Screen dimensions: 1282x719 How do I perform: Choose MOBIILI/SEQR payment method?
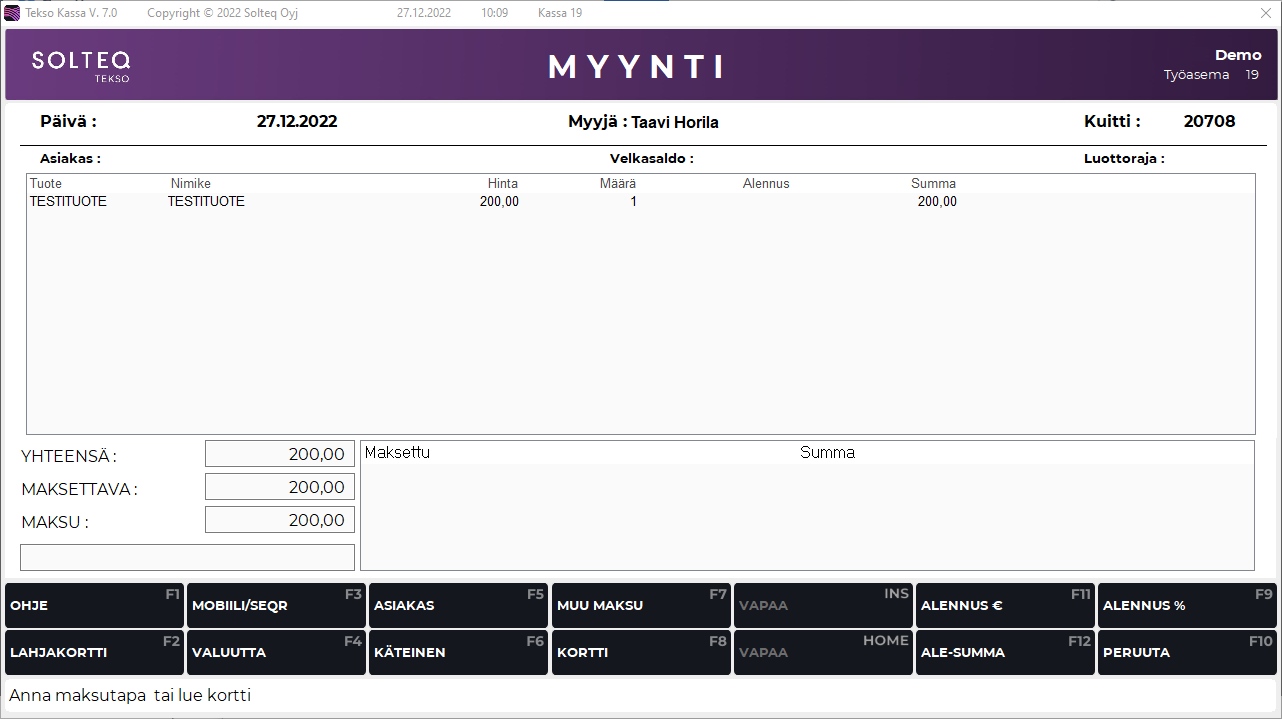(276, 606)
